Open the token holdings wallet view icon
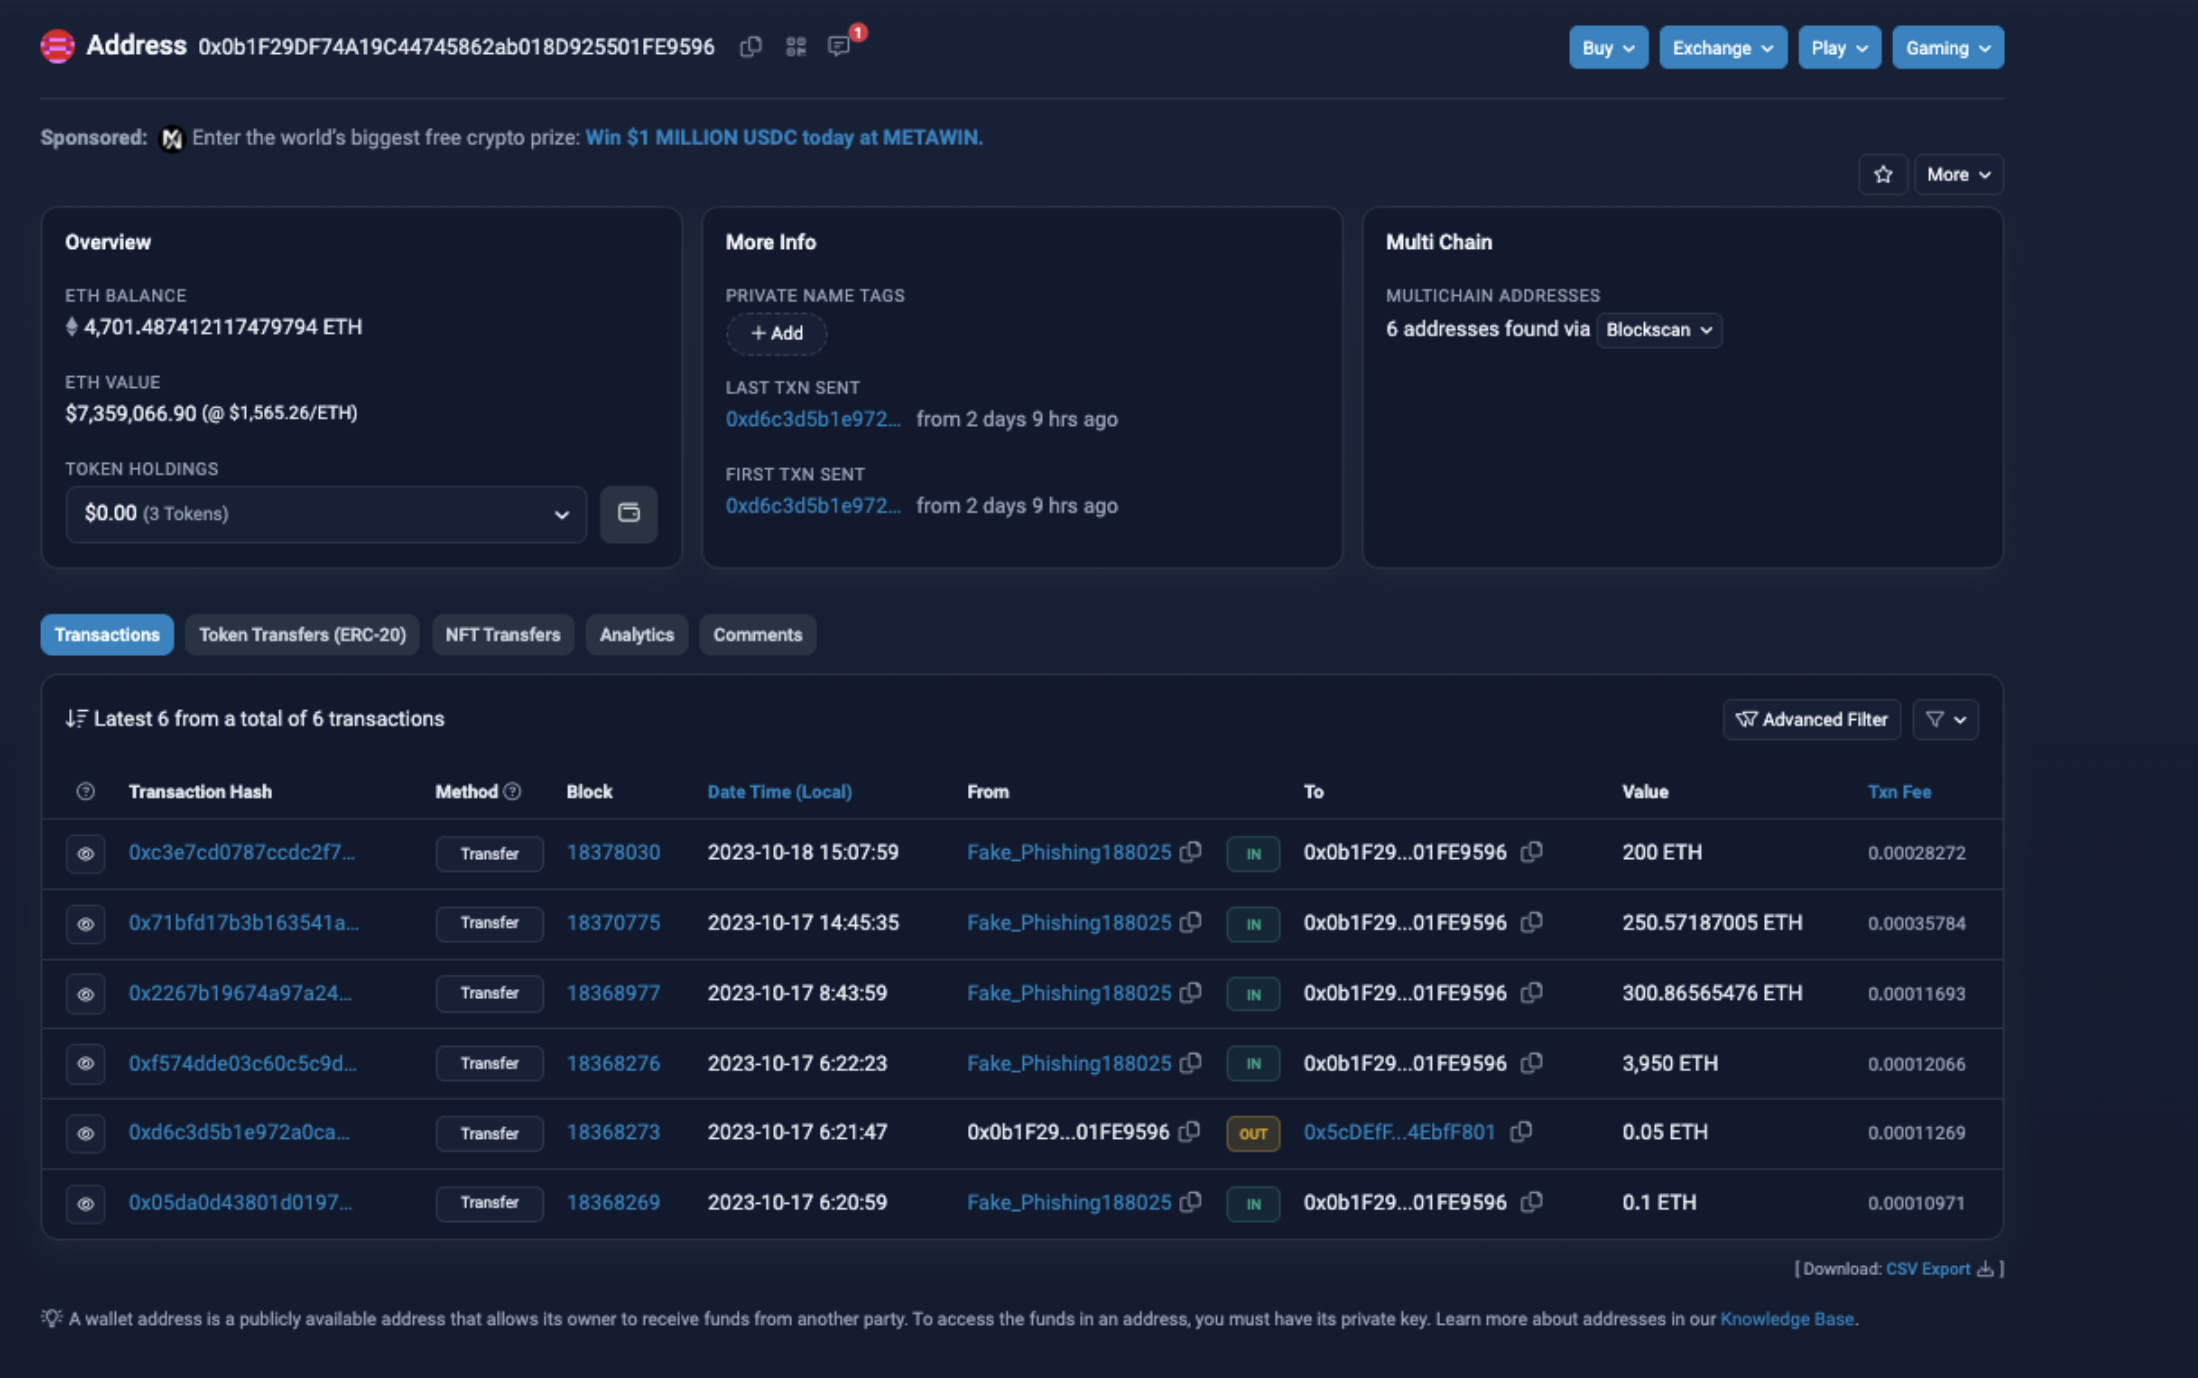The image size is (2198, 1378). click(x=629, y=514)
